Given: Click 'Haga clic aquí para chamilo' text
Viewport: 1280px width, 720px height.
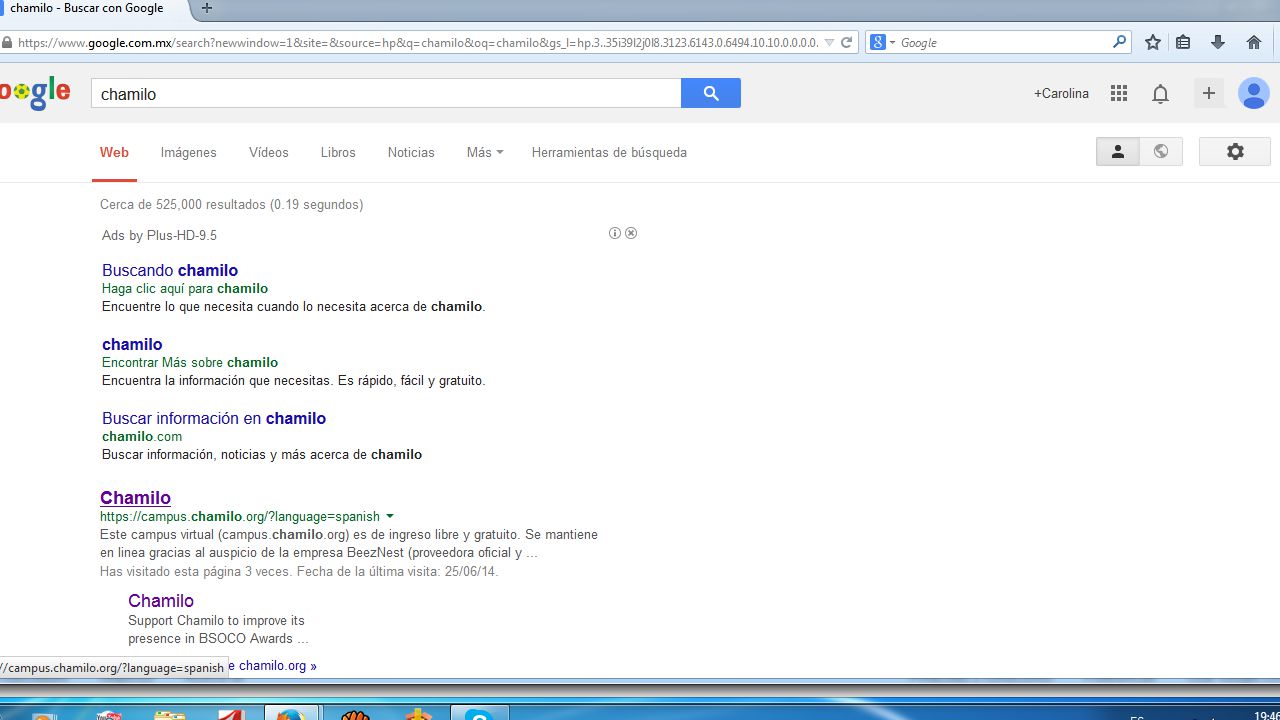Looking at the screenshot, I should tap(185, 288).
